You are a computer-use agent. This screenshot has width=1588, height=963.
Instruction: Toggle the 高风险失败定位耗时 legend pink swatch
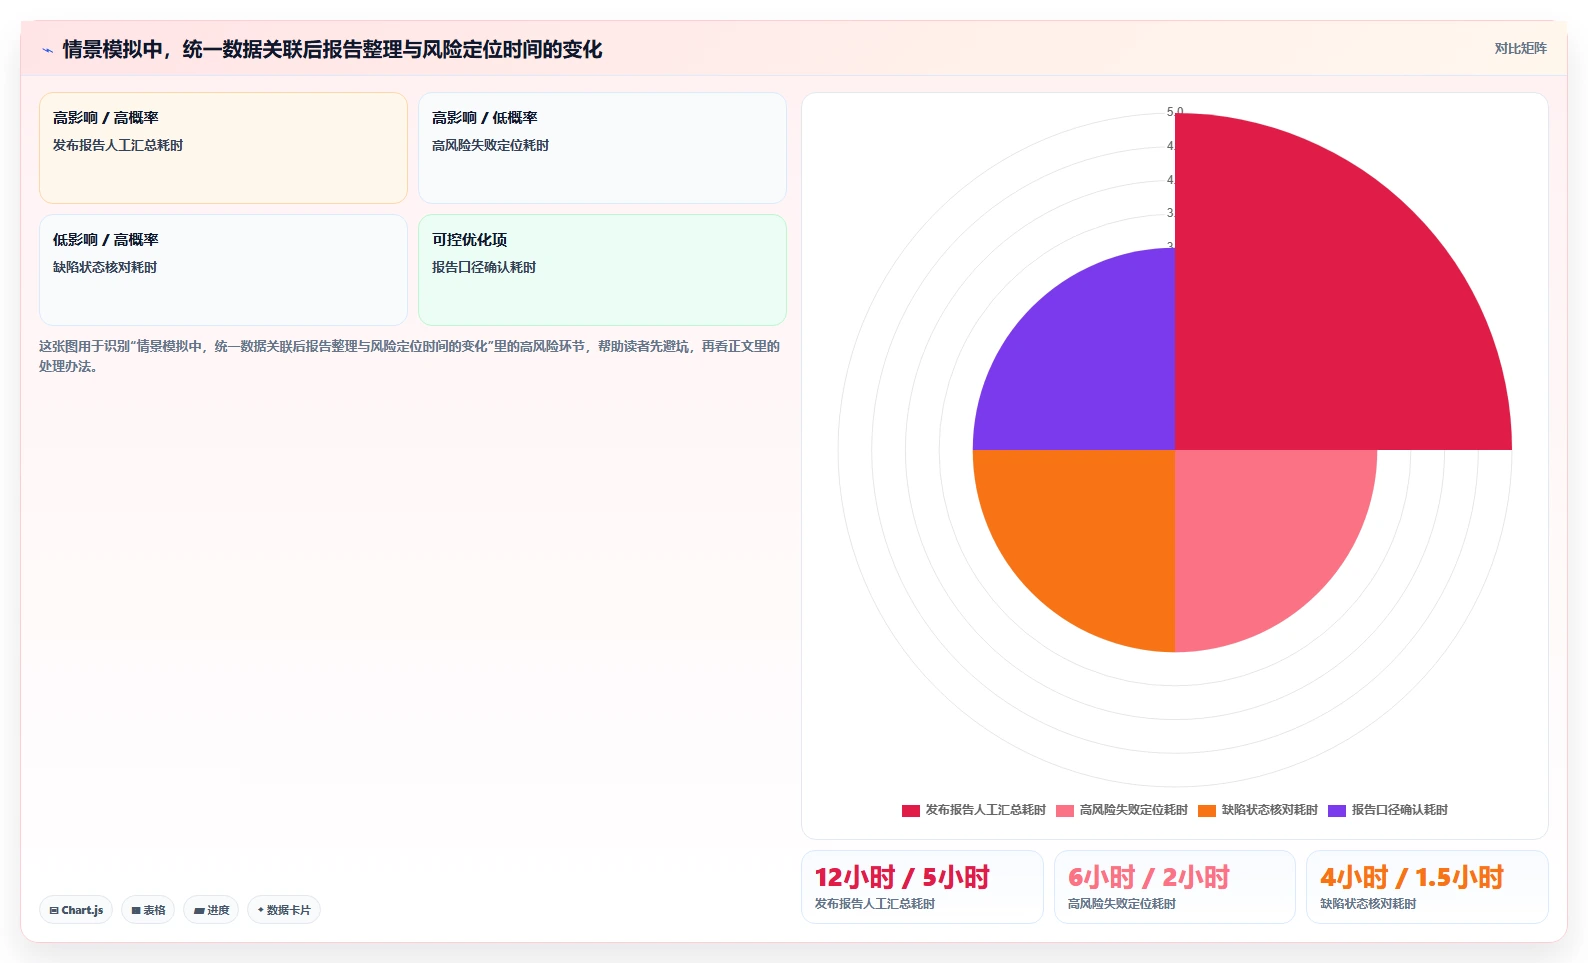point(1065,810)
